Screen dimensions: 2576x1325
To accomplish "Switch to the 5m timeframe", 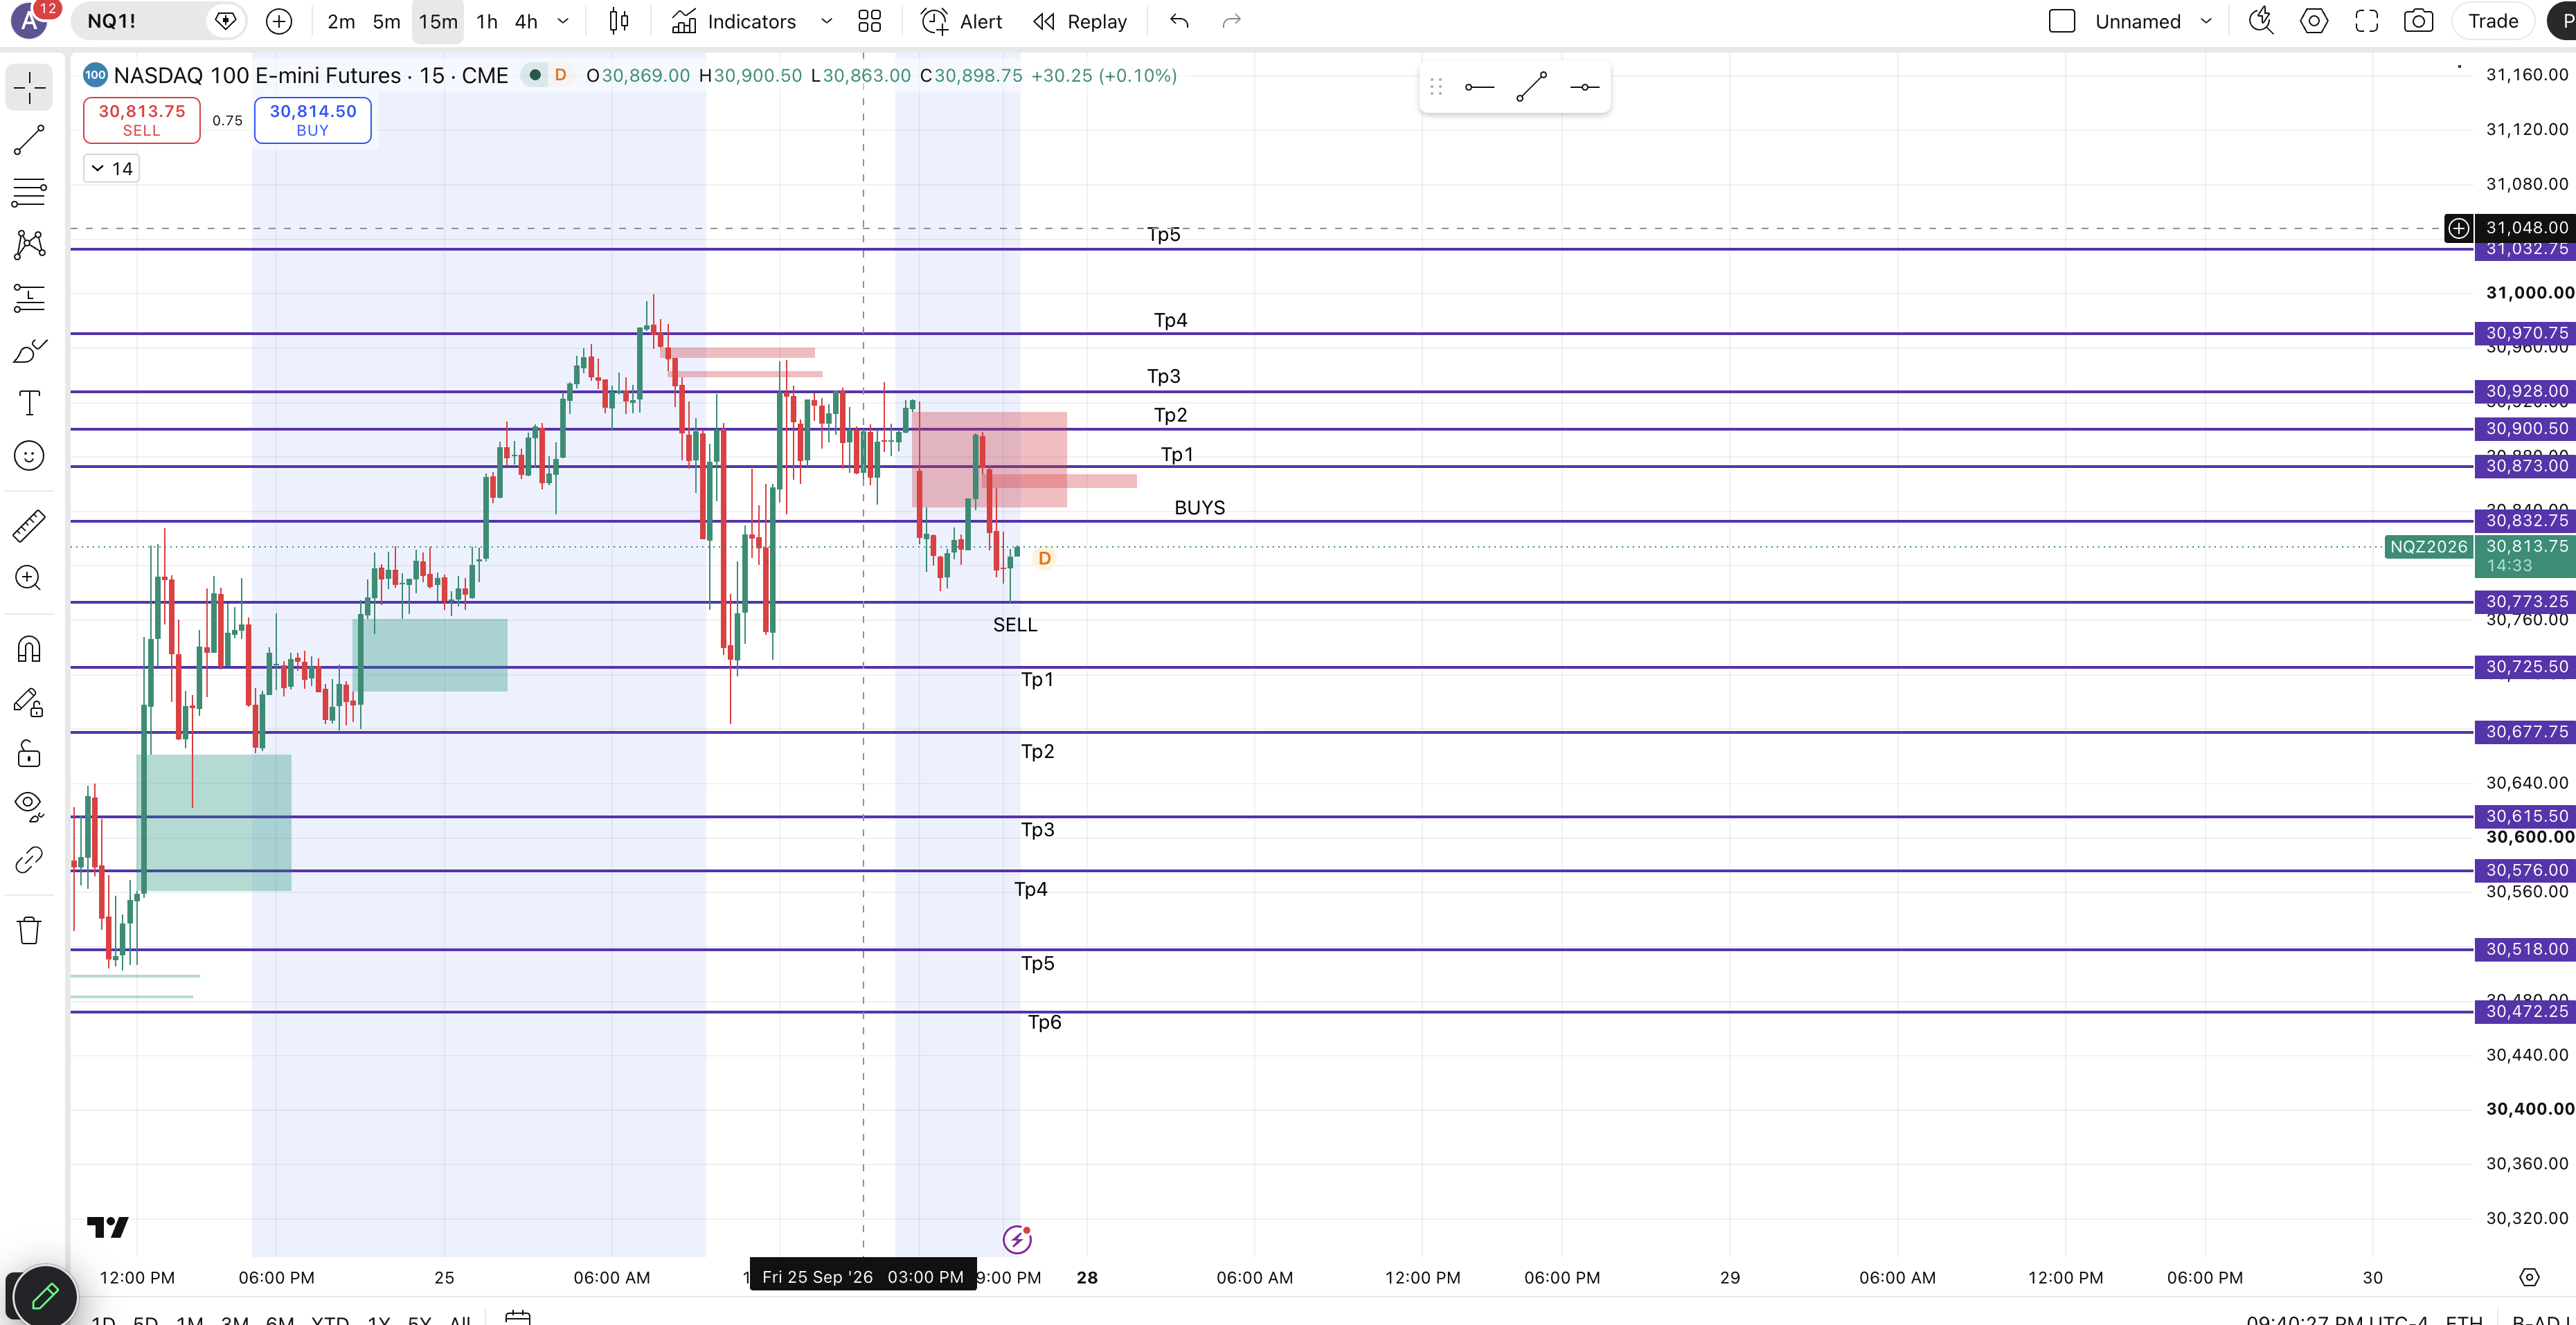I will click(x=386, y=21).
